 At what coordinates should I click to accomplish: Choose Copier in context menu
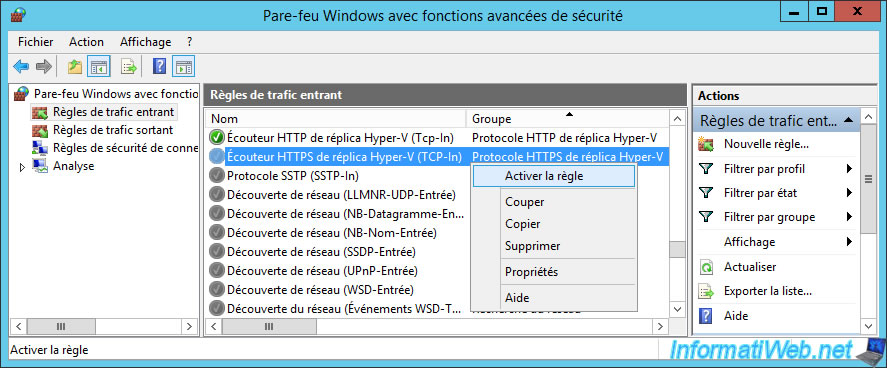(x=553, y=224)
